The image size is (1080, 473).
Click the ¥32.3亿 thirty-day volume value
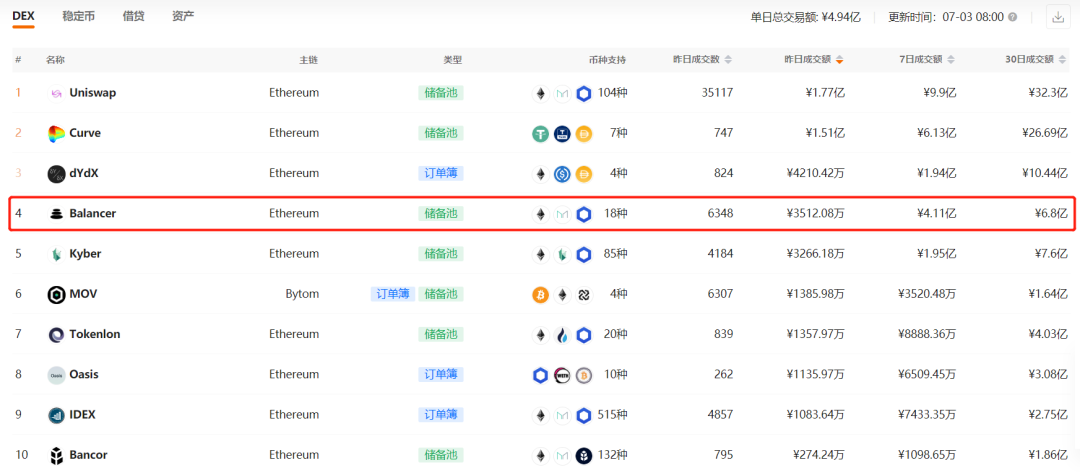coord(1048,93)
